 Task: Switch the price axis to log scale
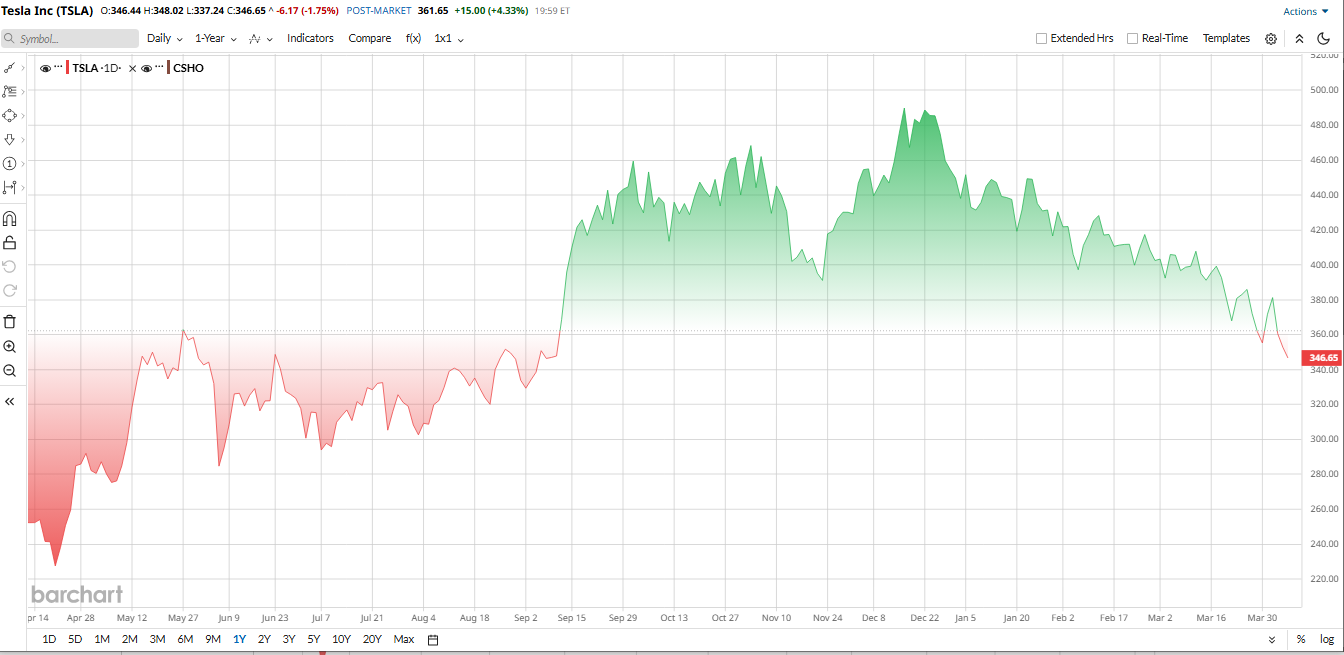[1326, 640]
